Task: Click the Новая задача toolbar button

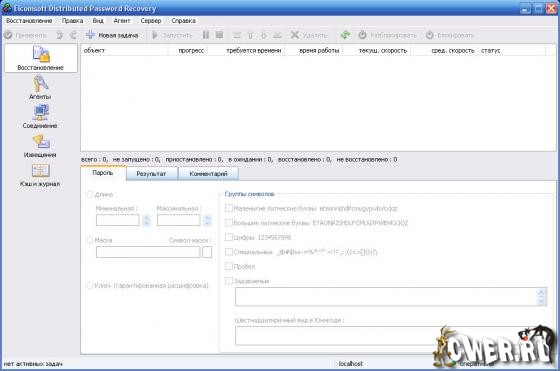Action: click(112, 35)
